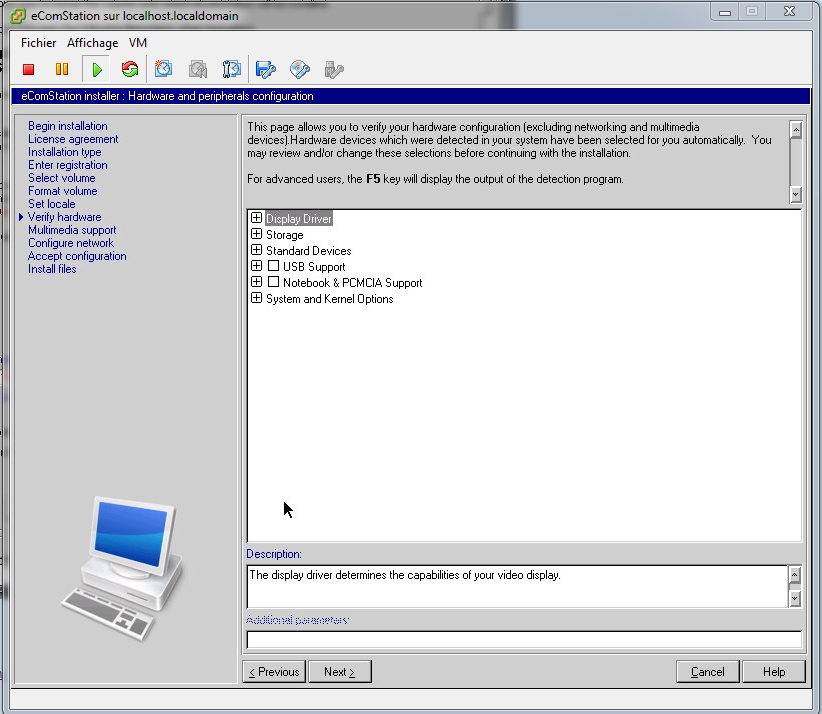Go back with the Previous button
Screen dimensions: 822x714
pyautogui.click(x=273, y=672)
